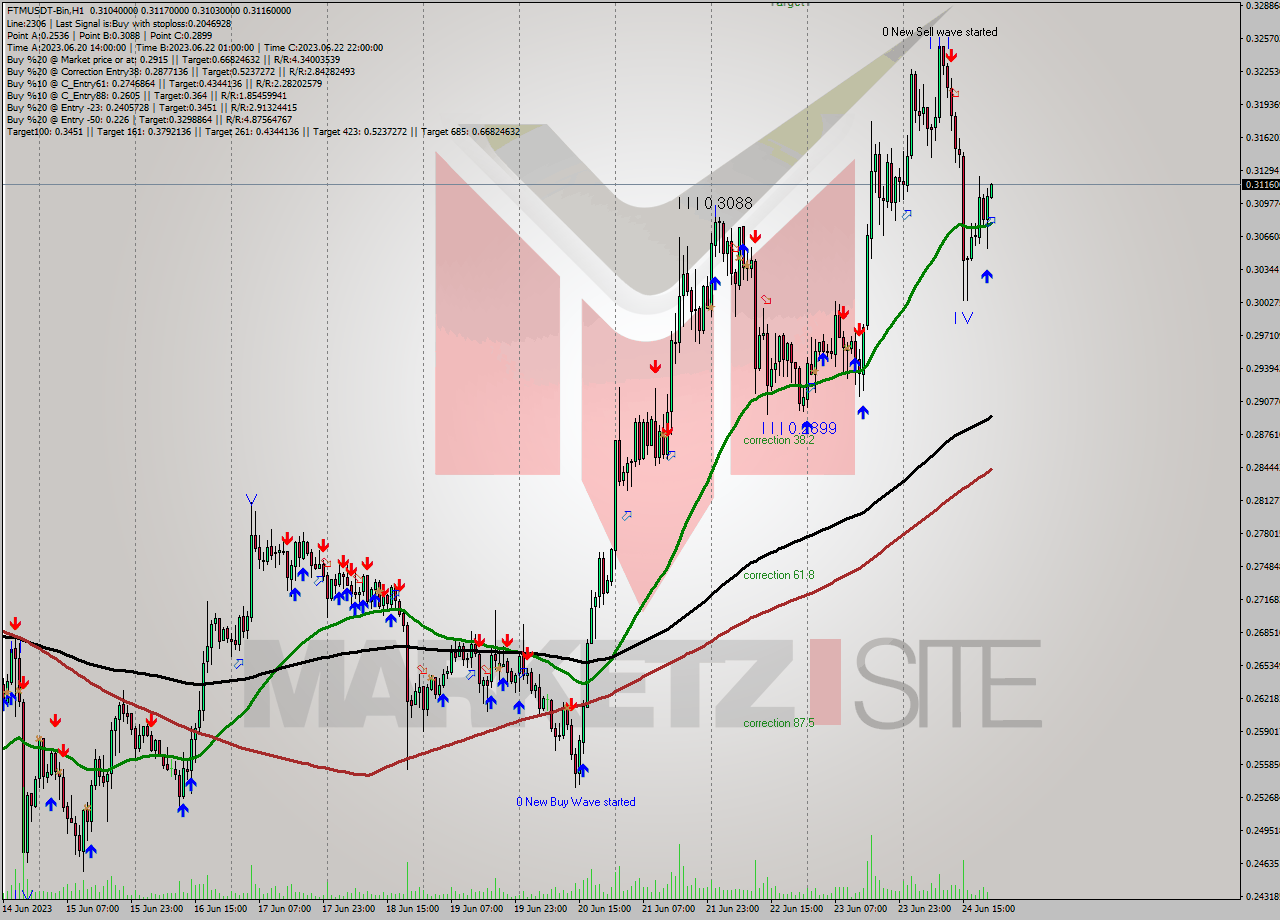1280x920 pixels.
Task: Click the FTMUSDT-Bin,H1 chart title text
Action: pyautogui.click(x=47, y=10)
